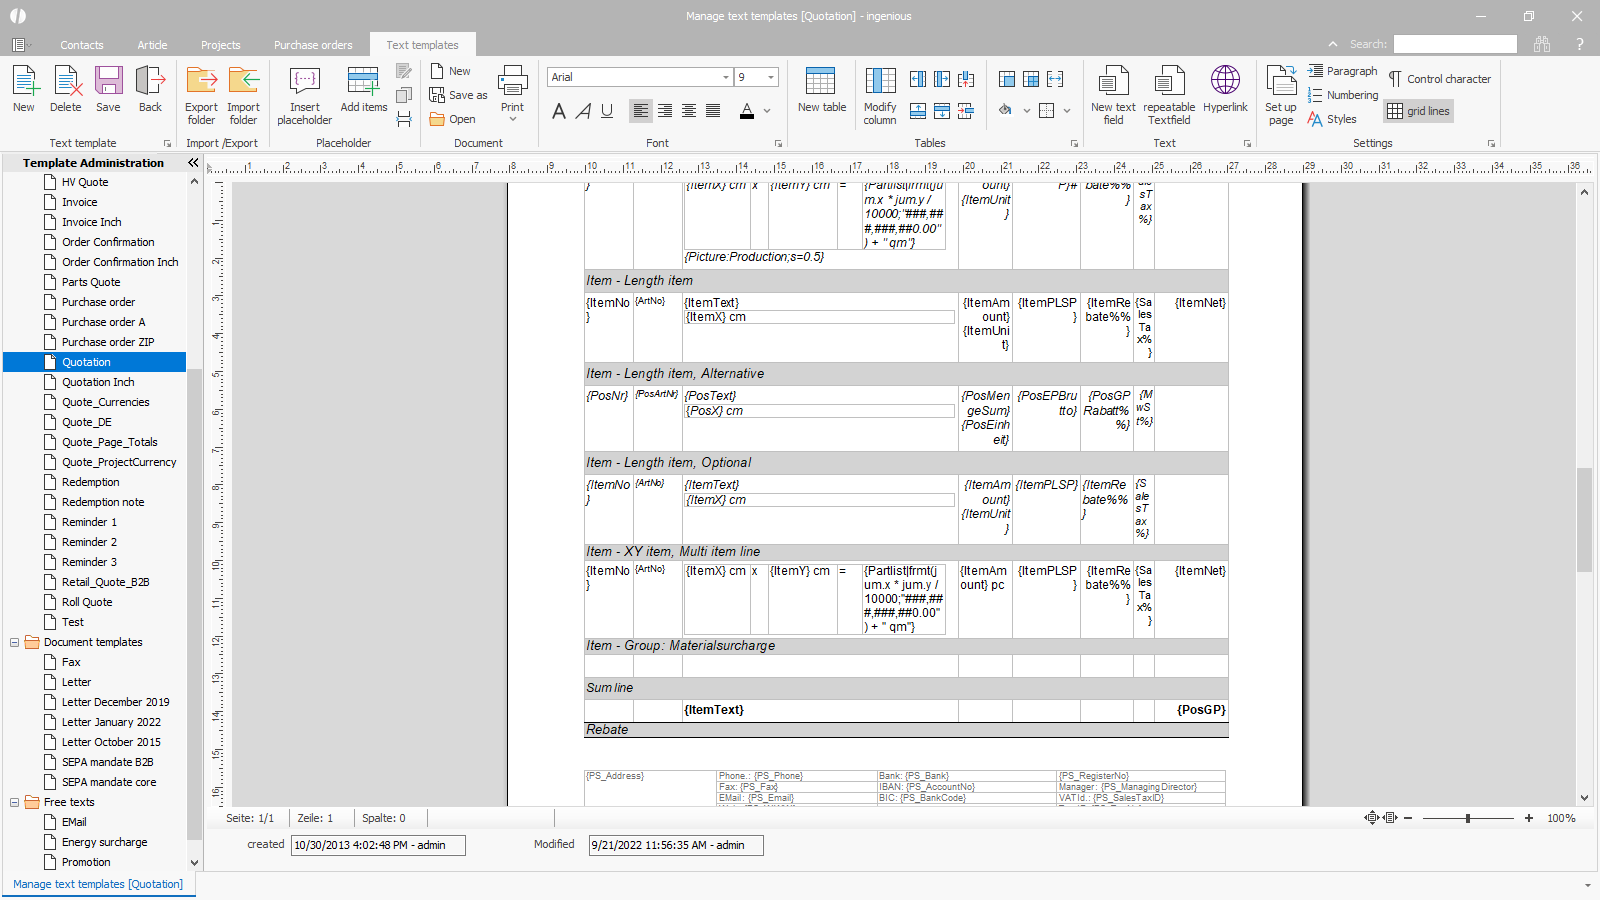Click the Modify column icon

pos(880,82)
